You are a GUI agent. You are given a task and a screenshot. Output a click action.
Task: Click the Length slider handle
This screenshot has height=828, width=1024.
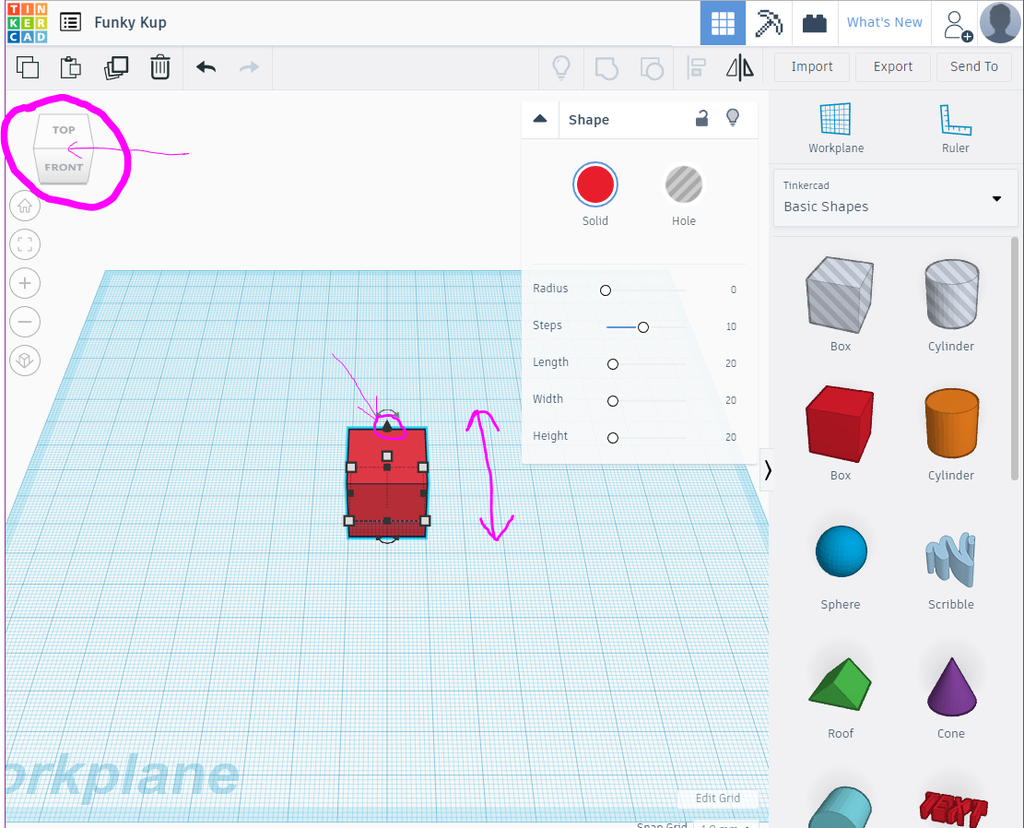point(613,364)
